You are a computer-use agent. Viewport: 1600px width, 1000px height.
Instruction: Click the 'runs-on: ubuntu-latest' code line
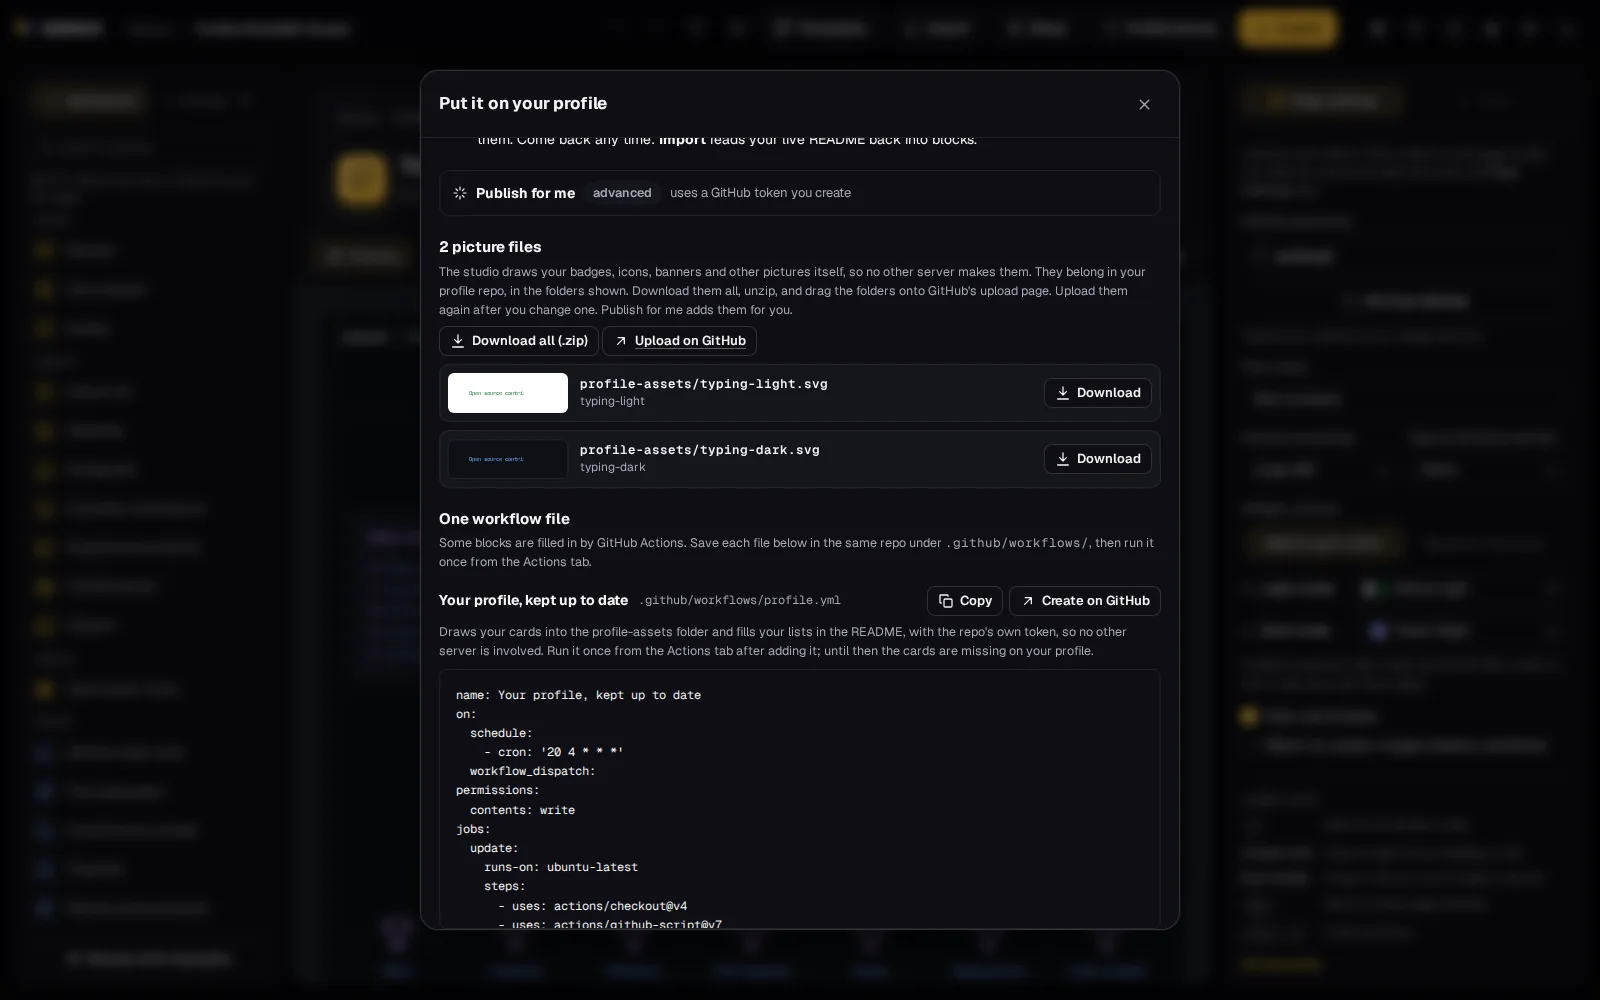(561, 867)
